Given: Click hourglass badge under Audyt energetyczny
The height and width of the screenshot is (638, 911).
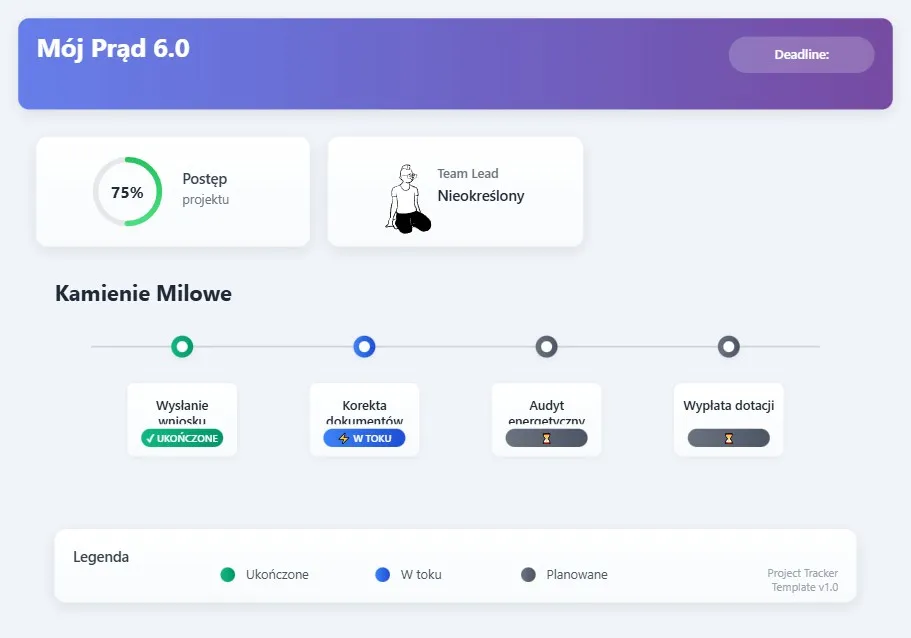Looking at the screenshot, I should click(546, 438).
